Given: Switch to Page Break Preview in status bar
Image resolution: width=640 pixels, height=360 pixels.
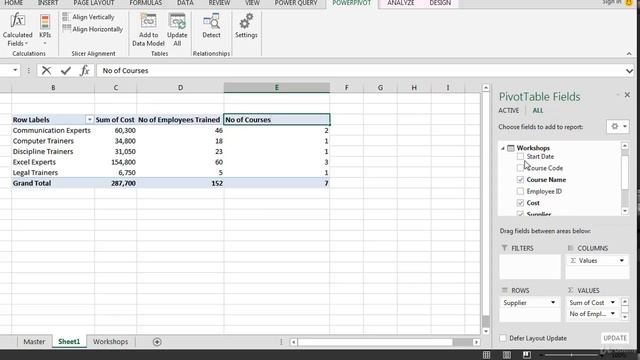Looking at the screenshot, I should tap(527, 355).
